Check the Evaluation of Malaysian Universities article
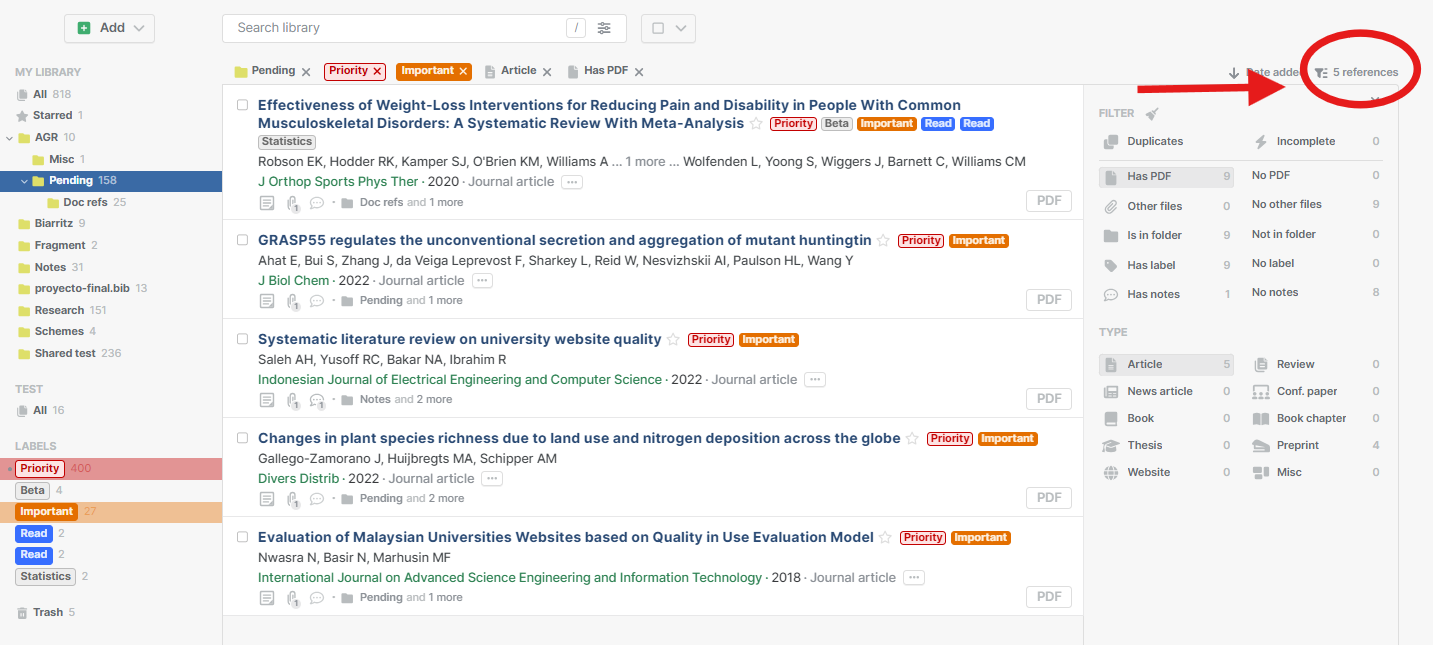Image resolution: width=1433 pixels, height=645 pixels. (x=242, y=537)
